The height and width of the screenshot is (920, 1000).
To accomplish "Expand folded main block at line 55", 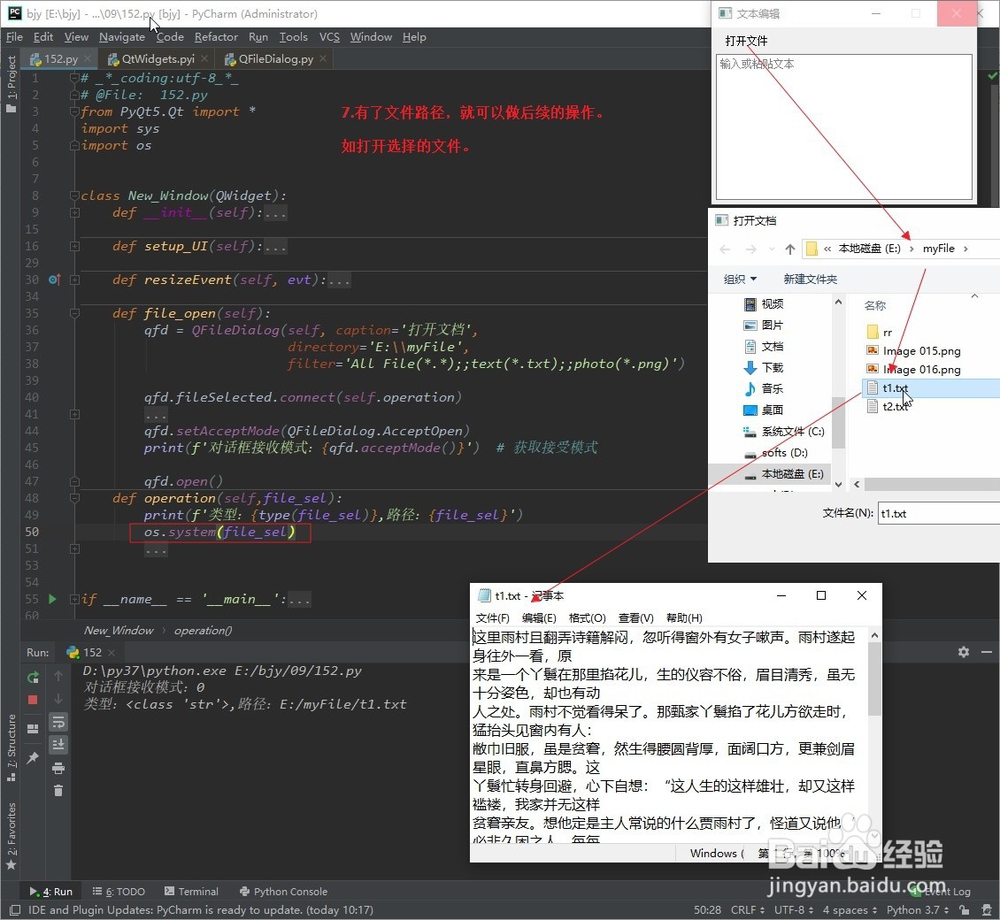I will pos(75,599).
